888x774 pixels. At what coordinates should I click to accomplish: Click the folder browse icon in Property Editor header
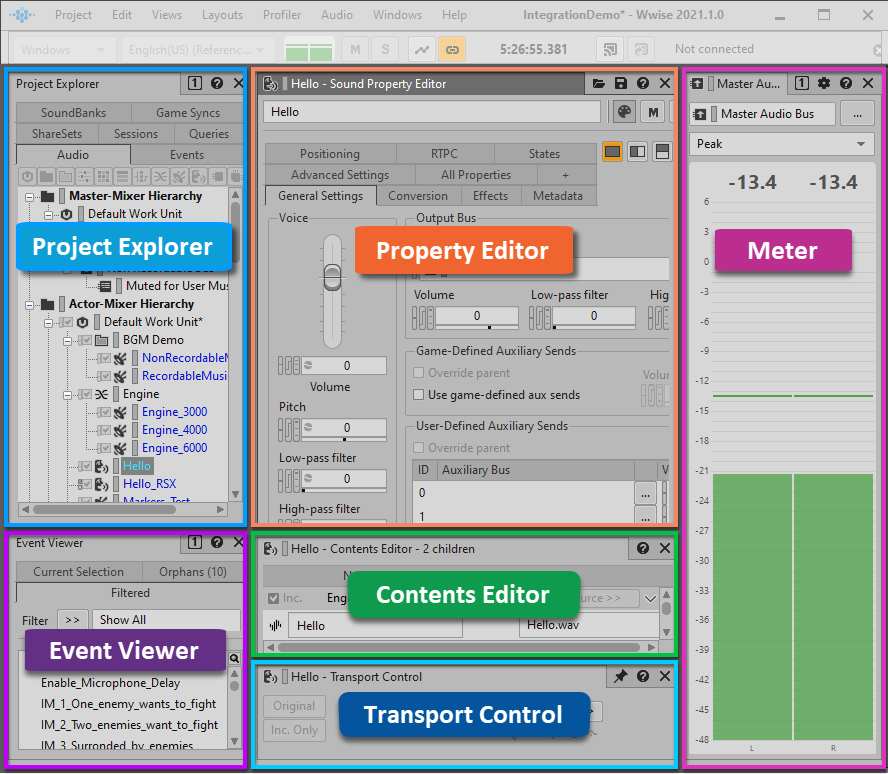pos(599,84)
